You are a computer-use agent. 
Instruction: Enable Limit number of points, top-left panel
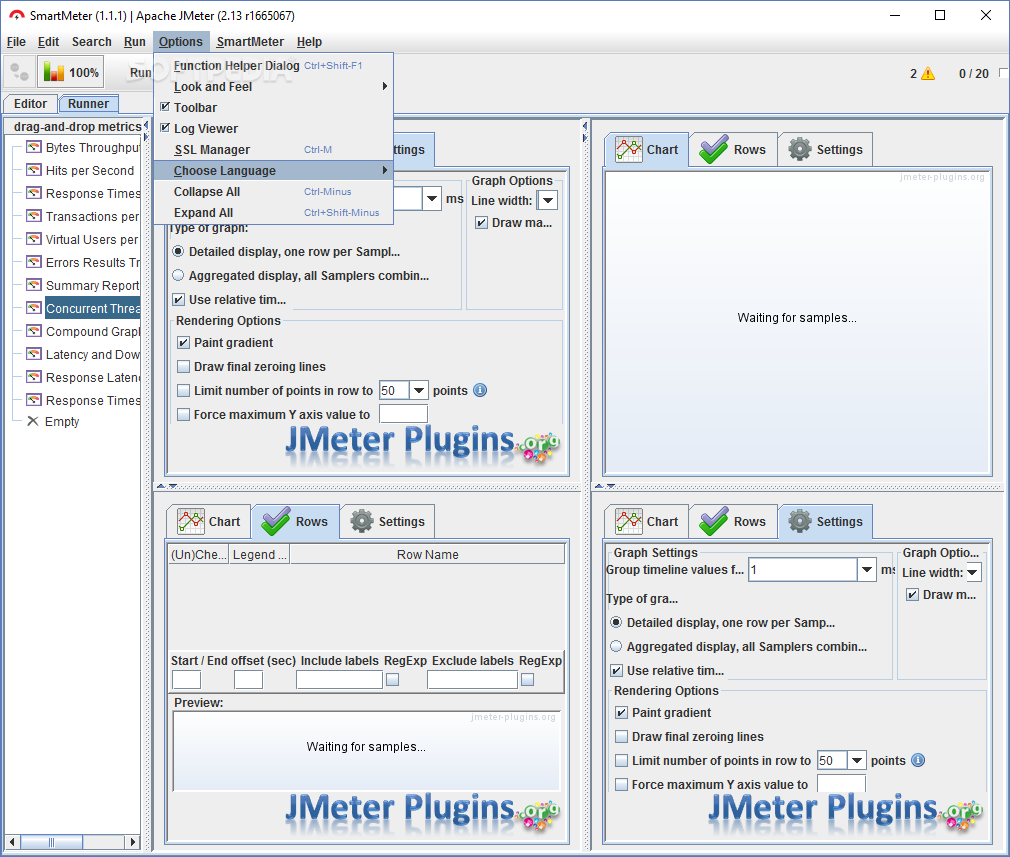click(184, 390)
